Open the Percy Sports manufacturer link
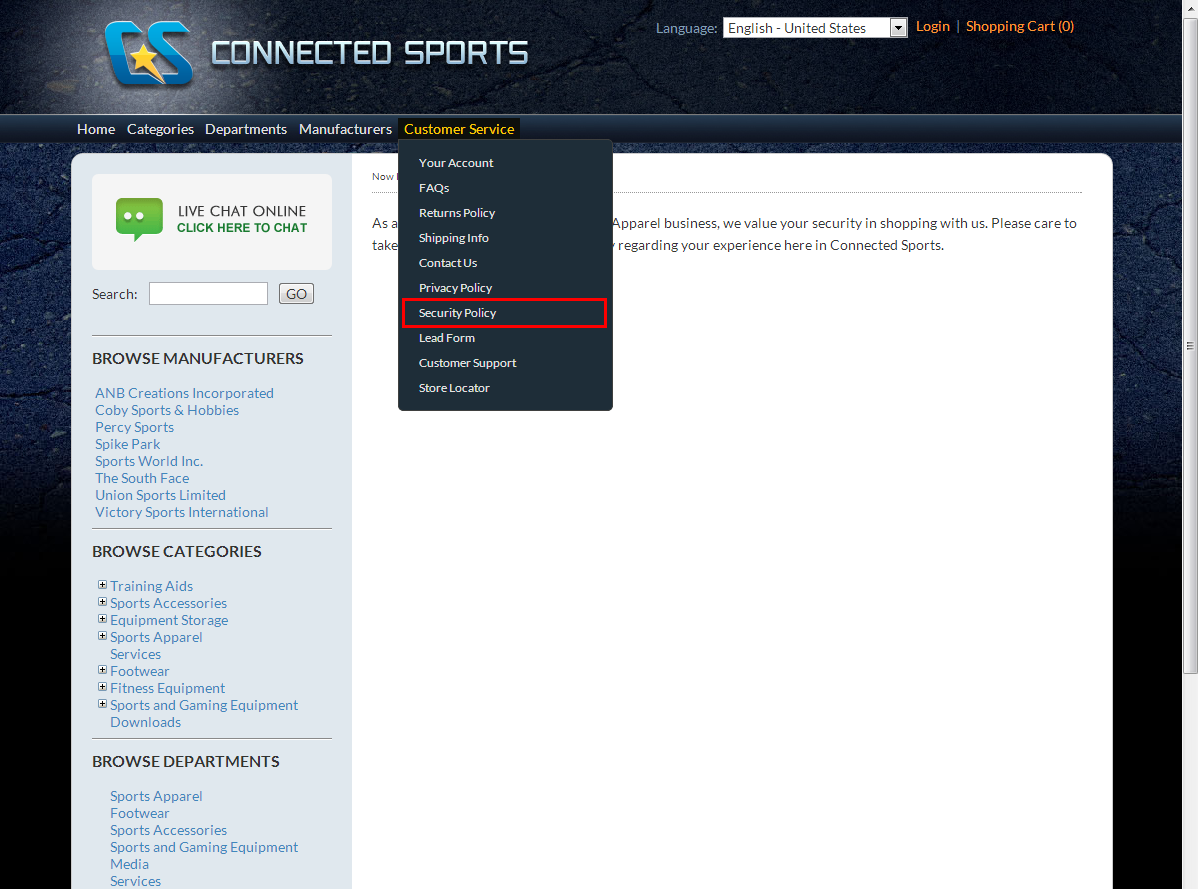Screen dimensions: 1198x889 tap(134, 427)
